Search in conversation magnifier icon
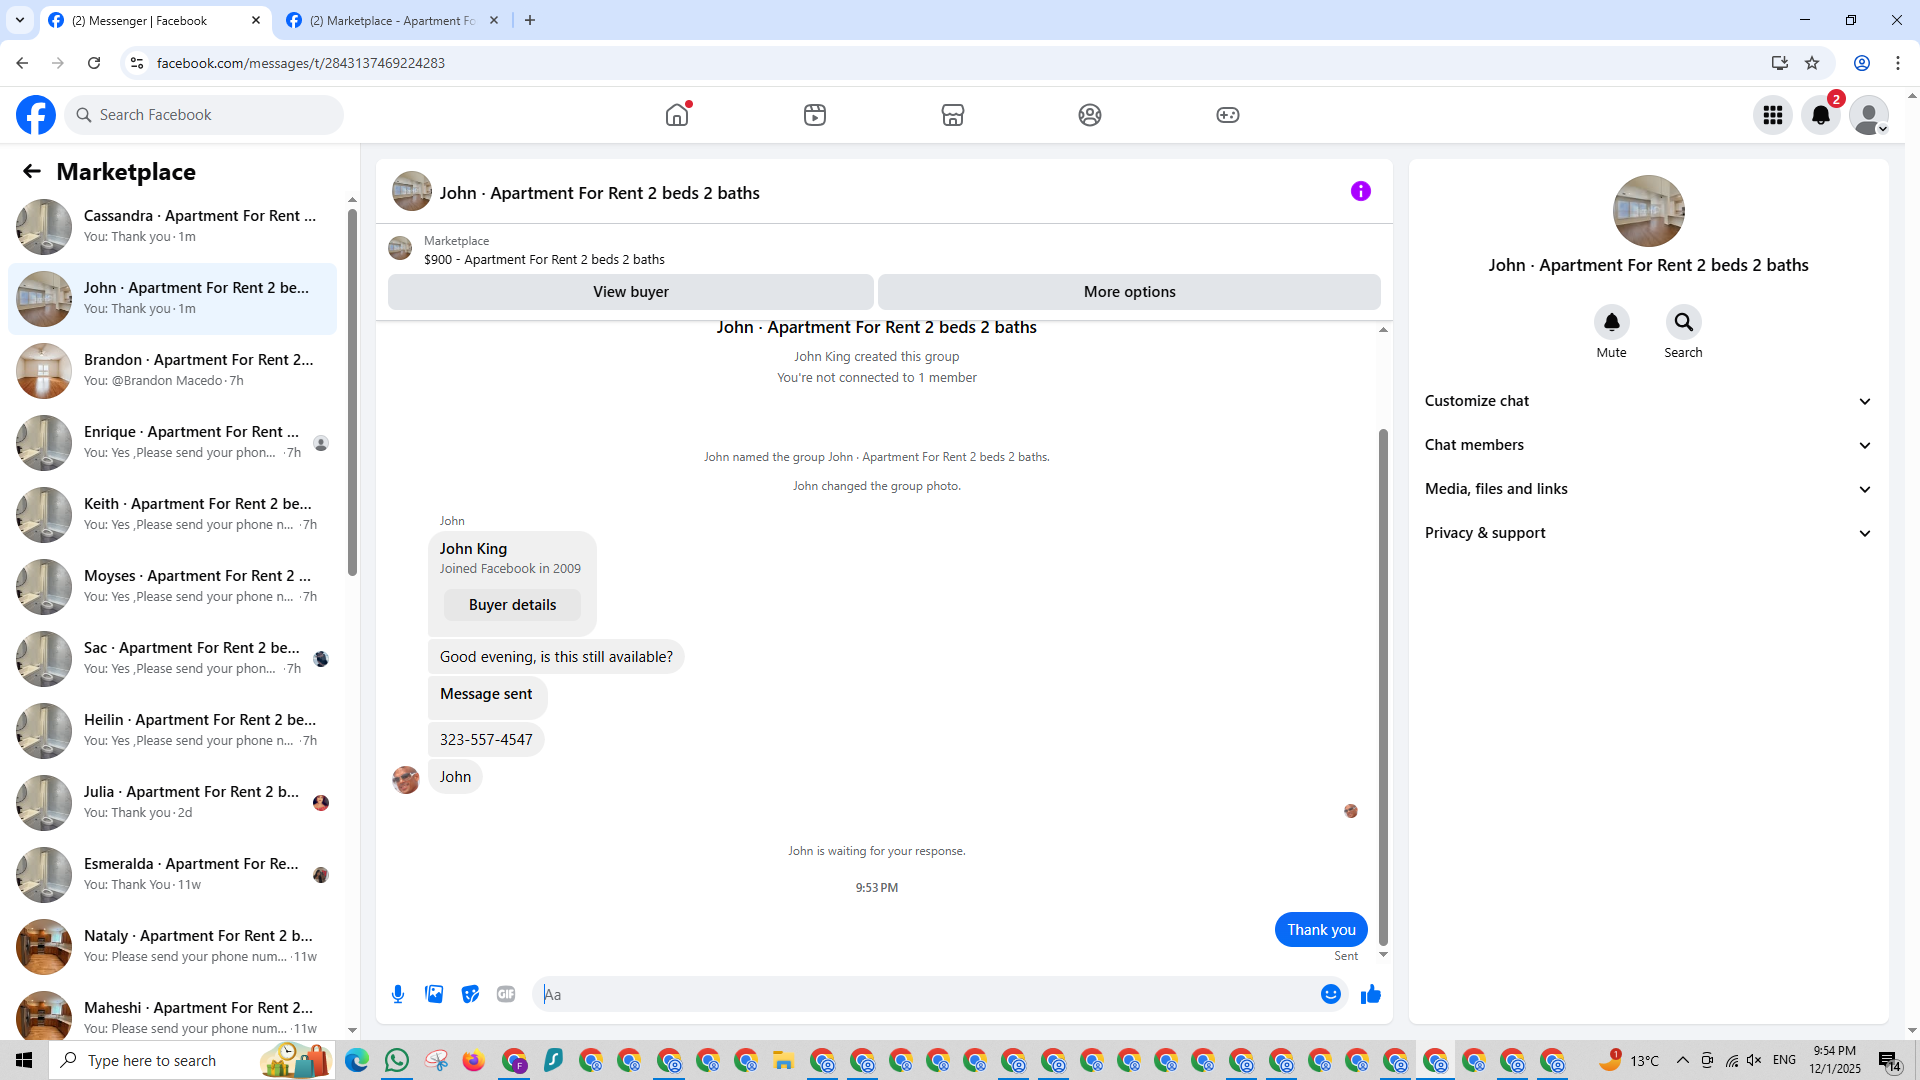The width and height of the screenshot is (1920, 1080). click(1684, 322)
